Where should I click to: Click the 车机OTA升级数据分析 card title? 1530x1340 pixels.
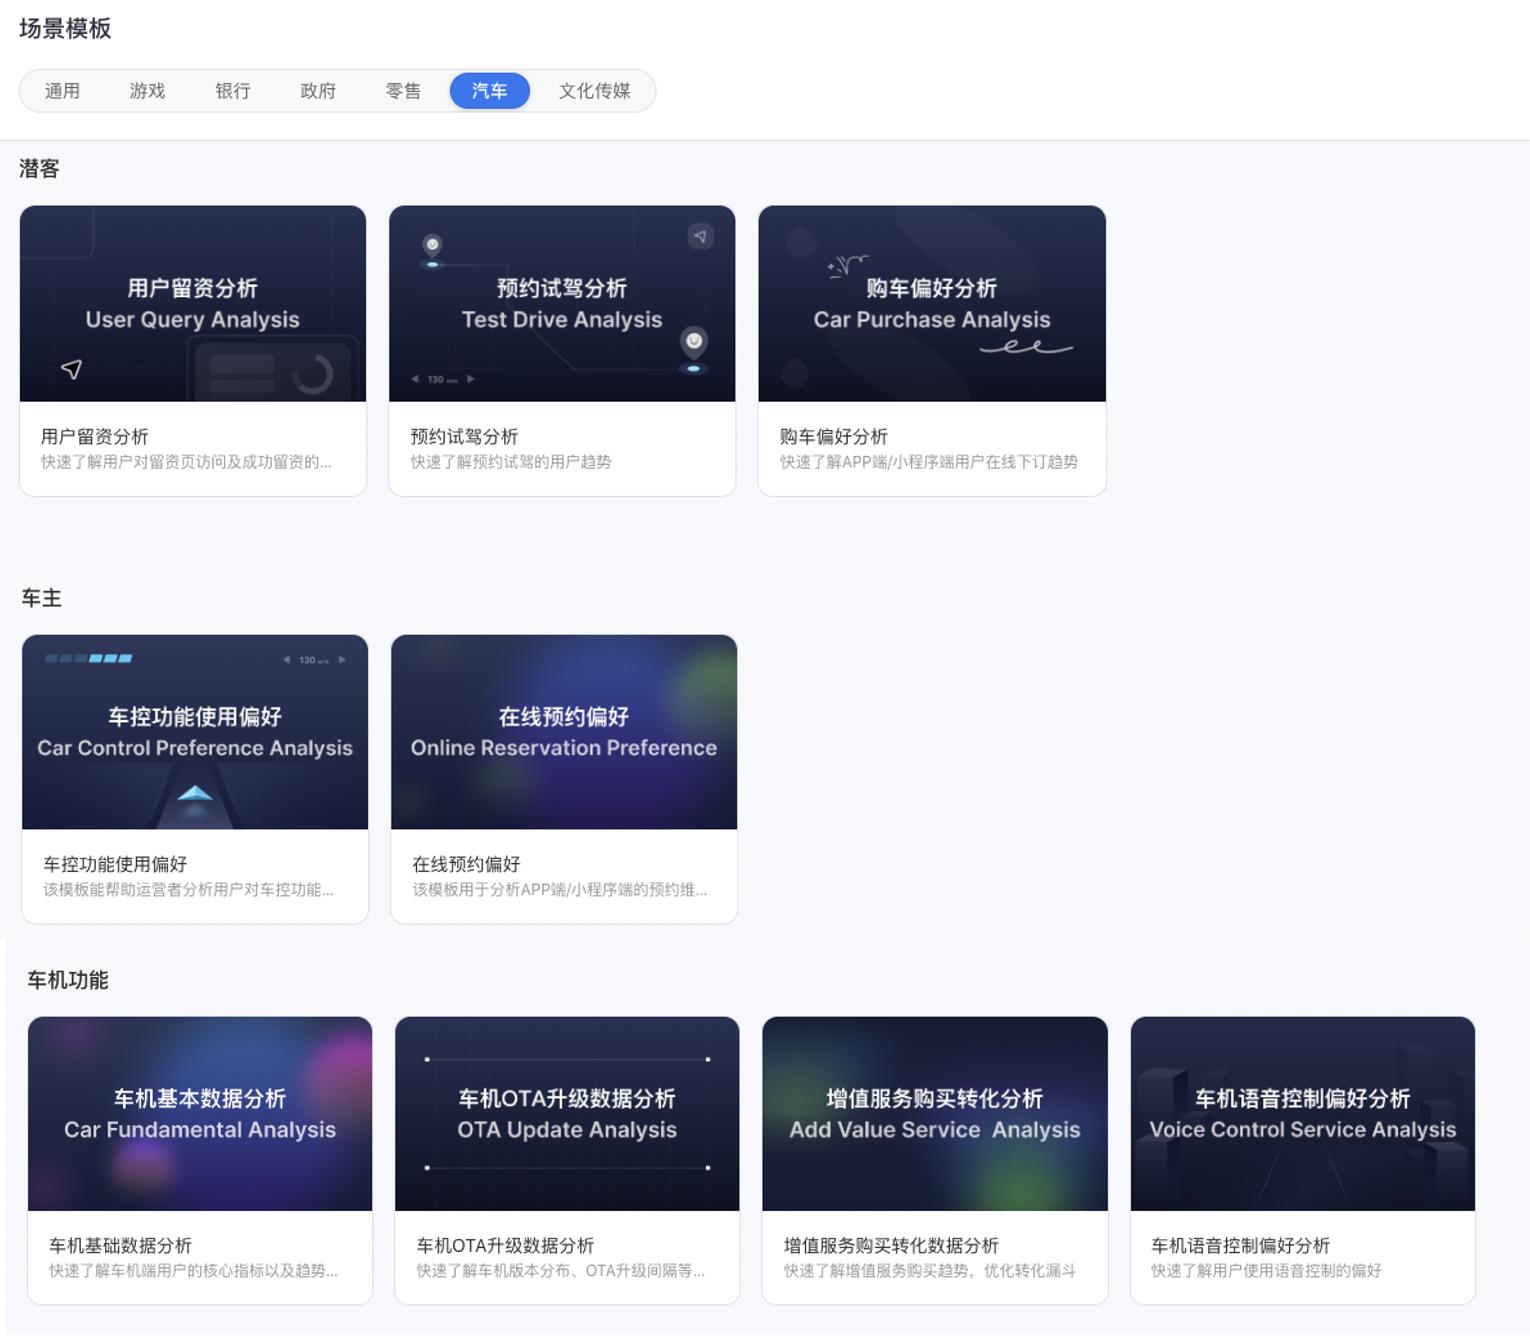(x=505, y=1246)
